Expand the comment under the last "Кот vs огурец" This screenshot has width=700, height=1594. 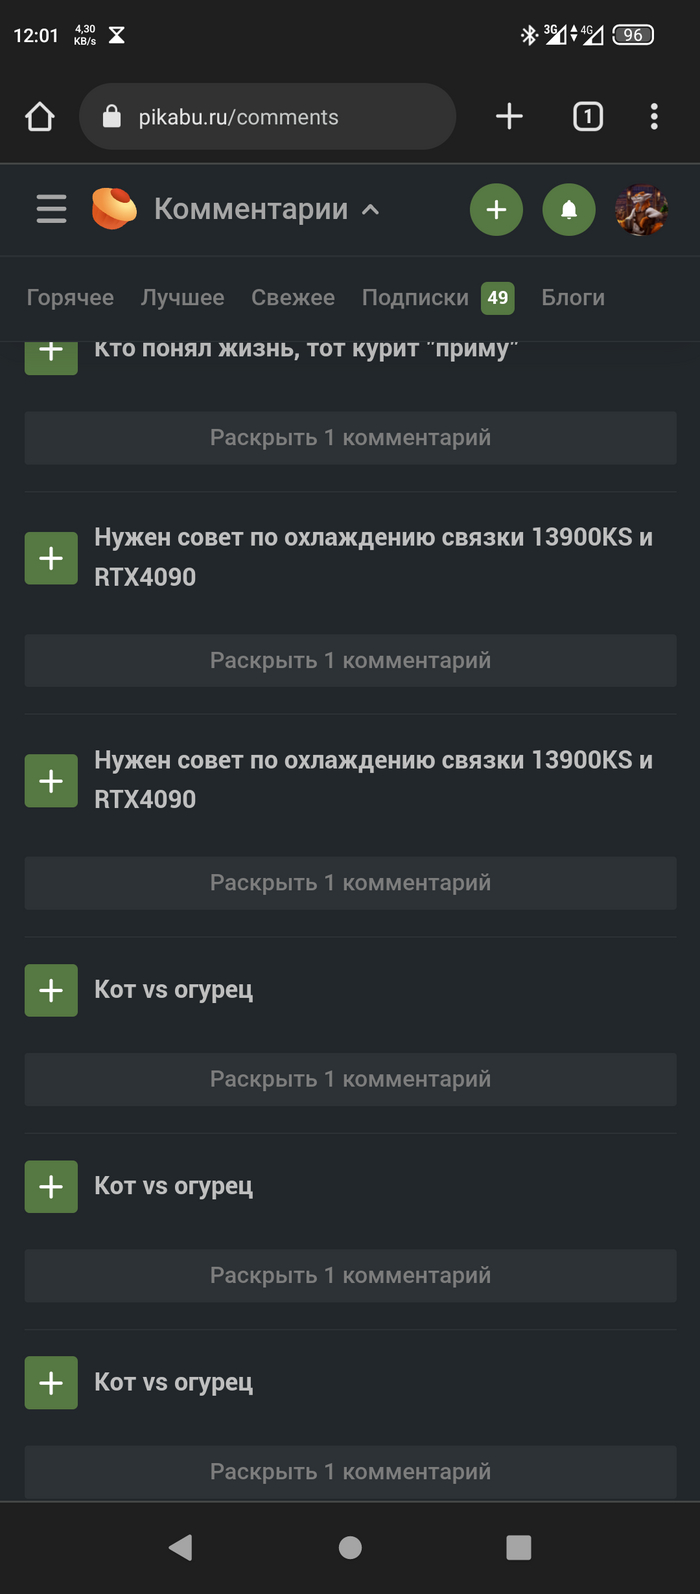(x=350, y=1472)
